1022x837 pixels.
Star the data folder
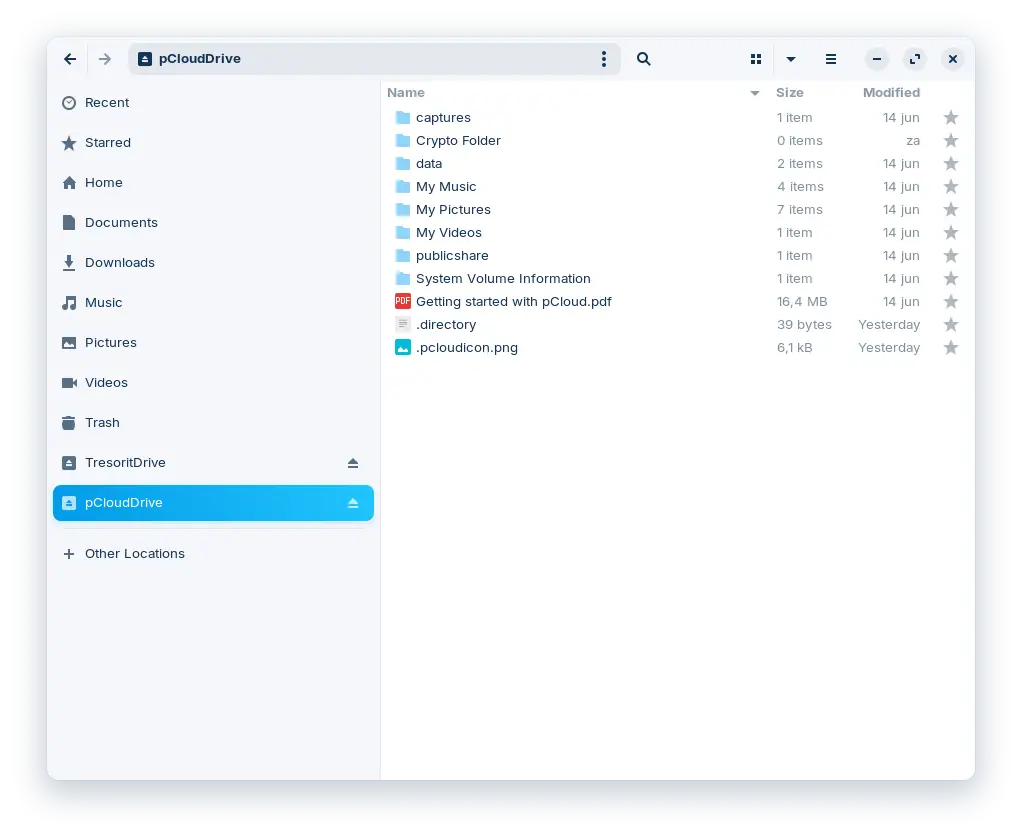(951, 164)
